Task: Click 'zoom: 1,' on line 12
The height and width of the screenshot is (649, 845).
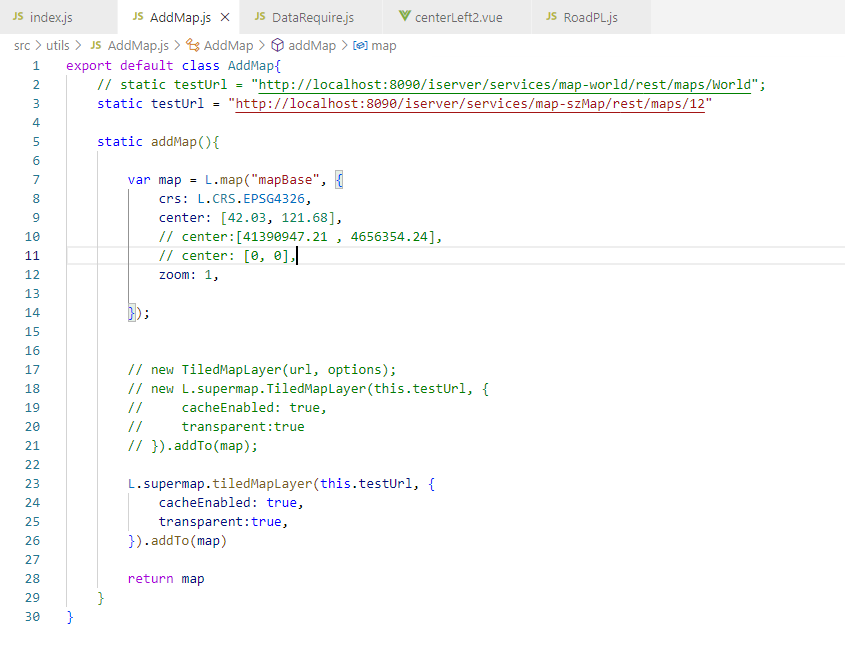Action: (189, 275)
